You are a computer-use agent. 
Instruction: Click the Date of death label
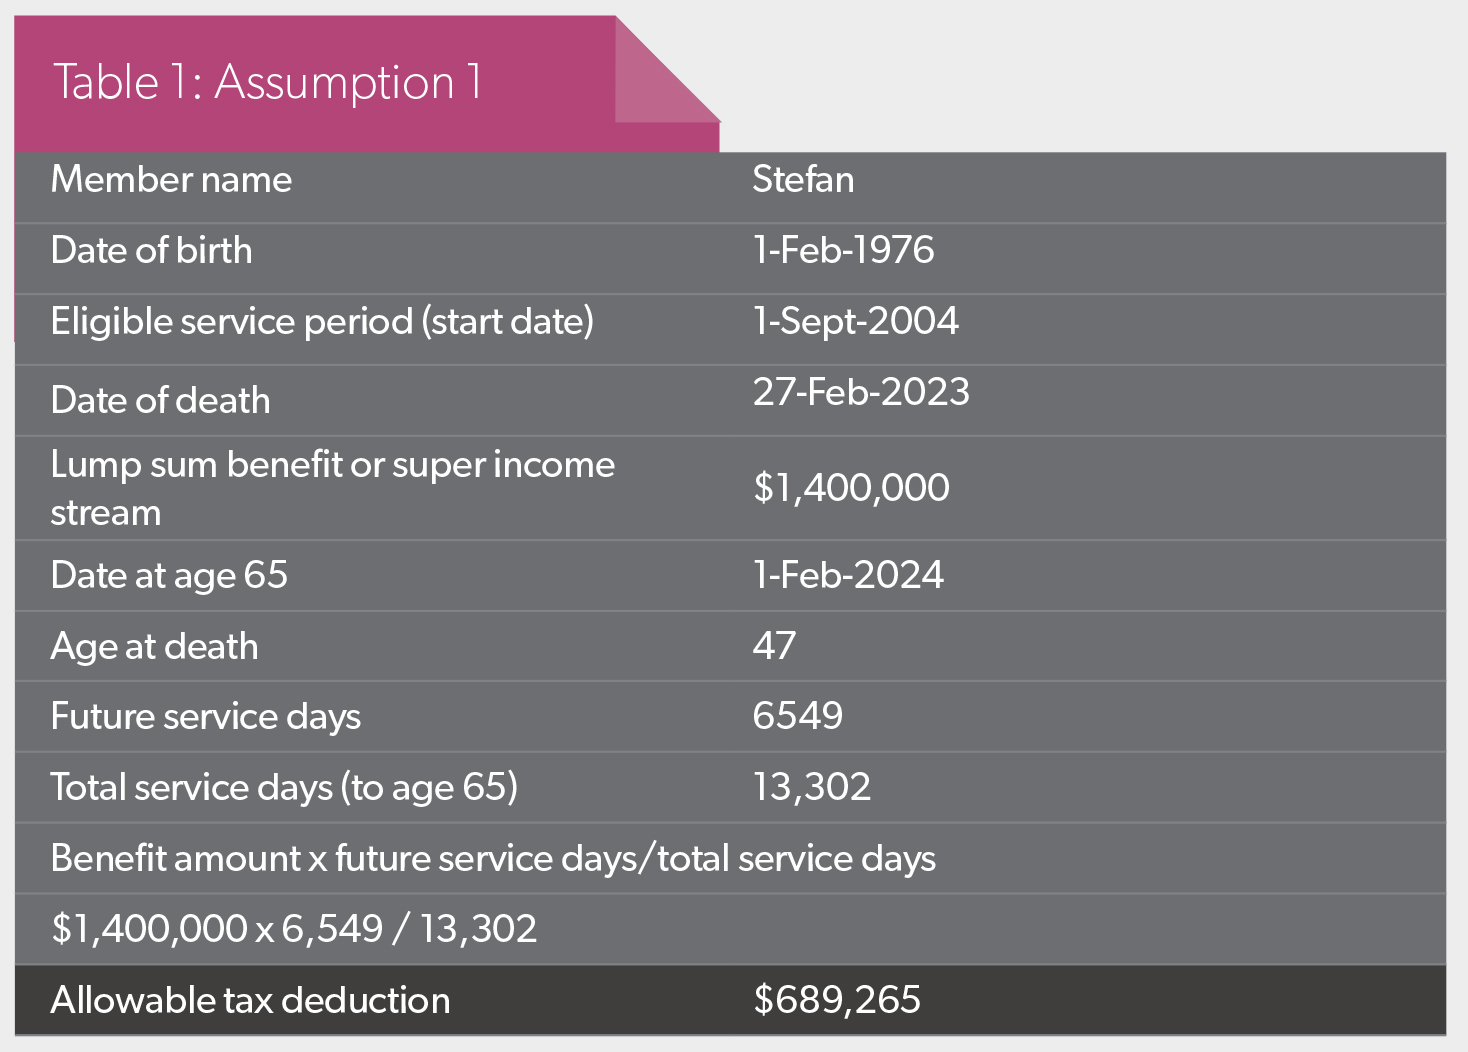(x=160, y=401)
